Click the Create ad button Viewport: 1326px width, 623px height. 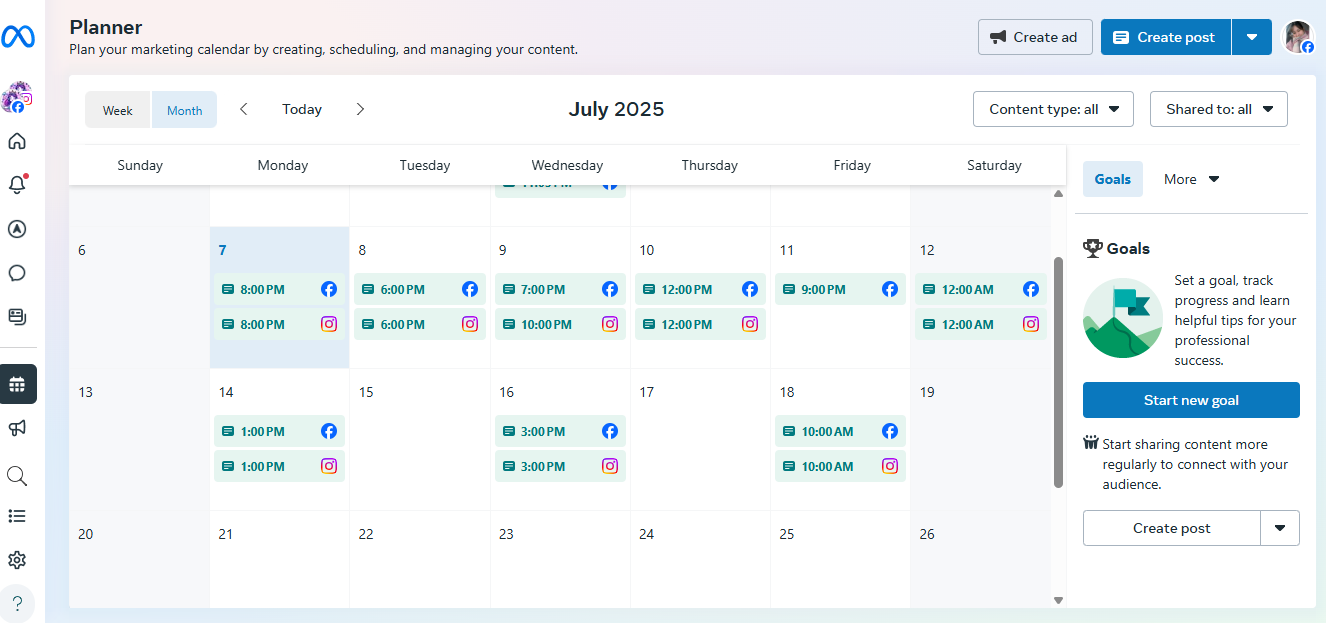[1035, 37]
